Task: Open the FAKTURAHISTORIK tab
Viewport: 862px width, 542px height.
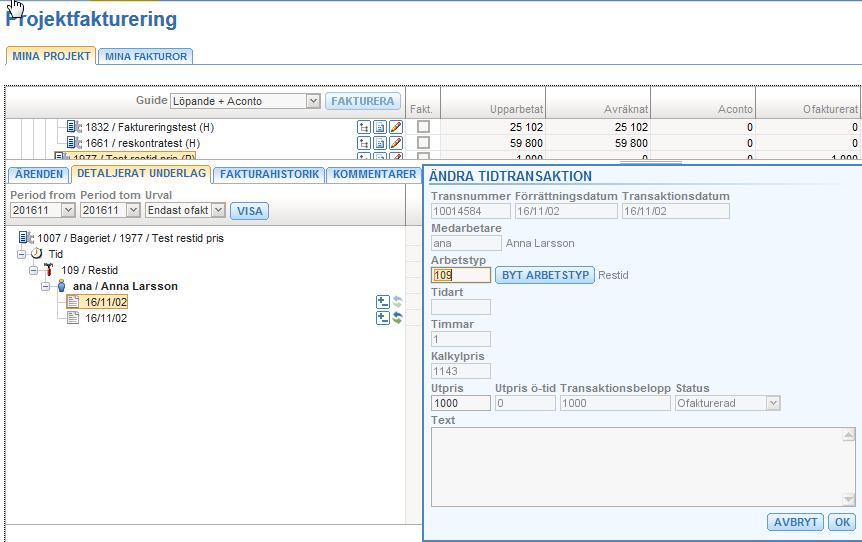Action: pyautogui.click(x=269, y=174)
